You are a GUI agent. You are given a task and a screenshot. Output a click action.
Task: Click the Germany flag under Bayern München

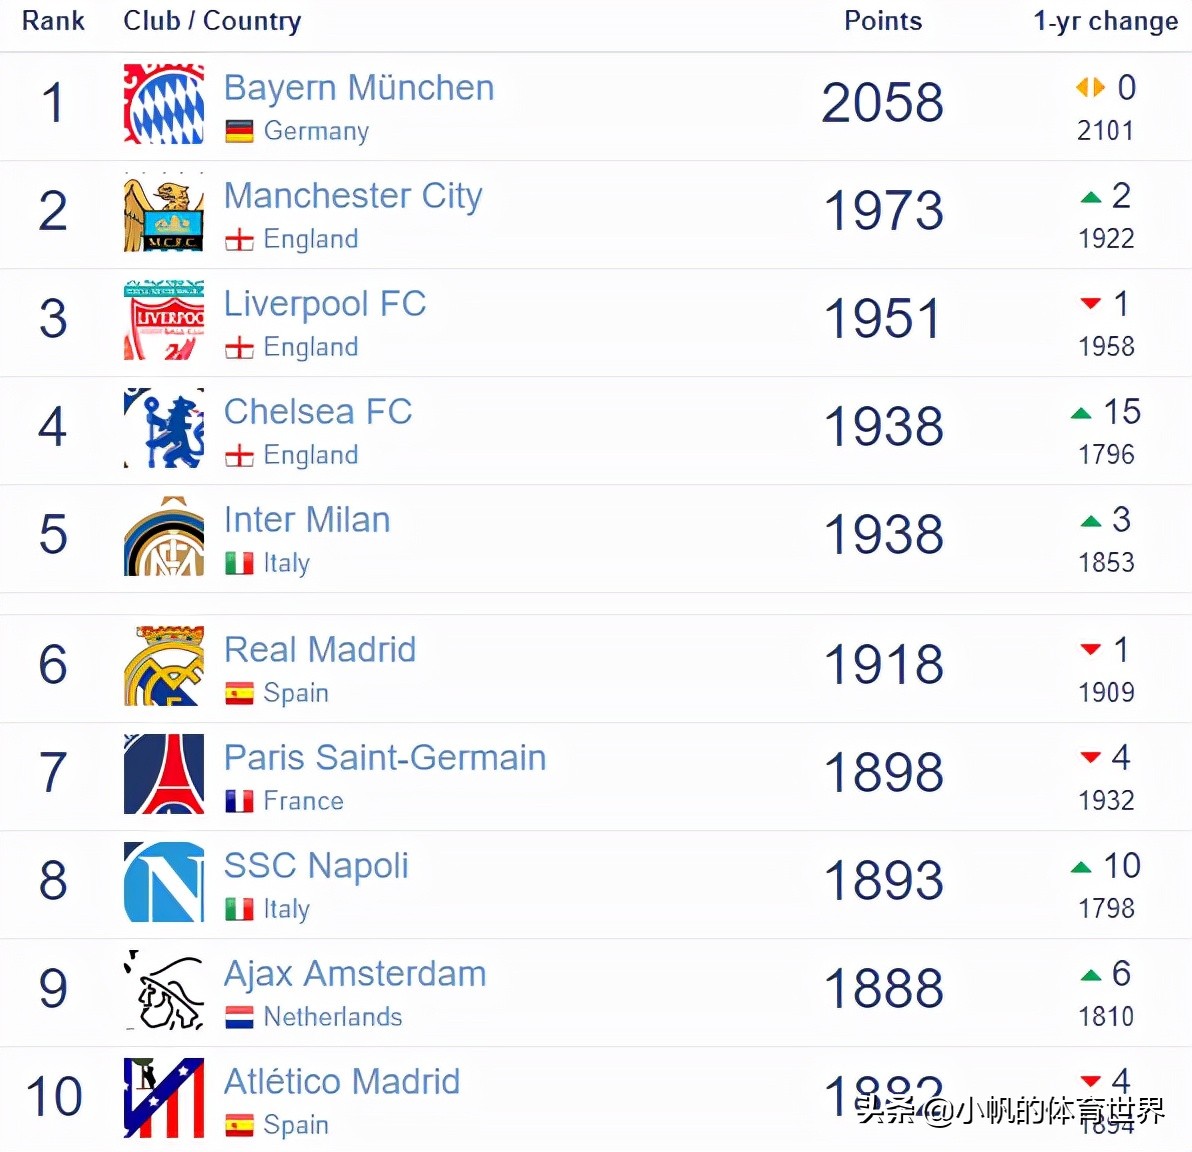point(239,131)
